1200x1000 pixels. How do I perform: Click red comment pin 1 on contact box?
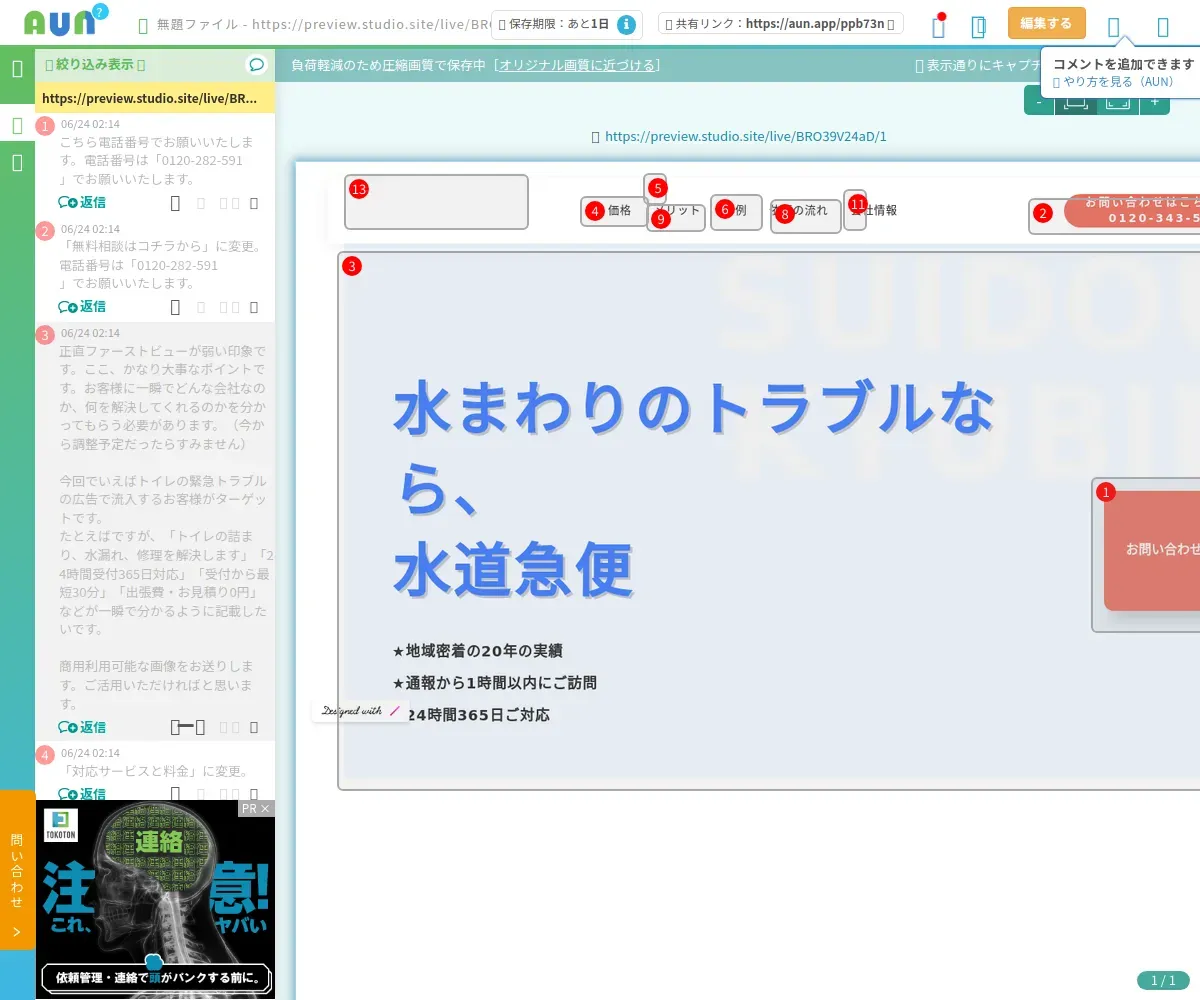(1105, 492)
